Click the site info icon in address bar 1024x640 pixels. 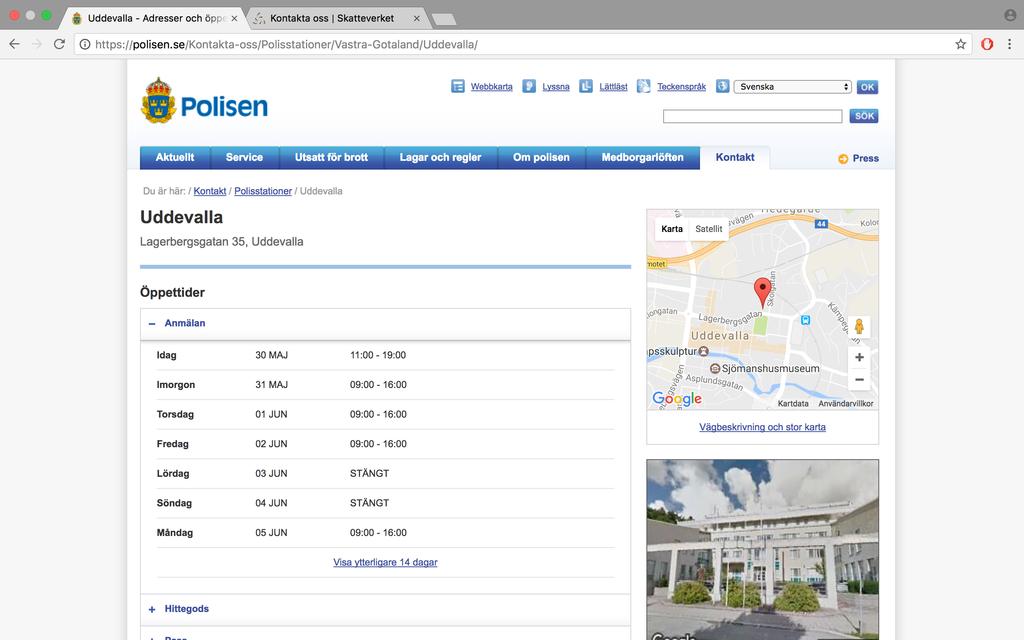tap(85, 44)
